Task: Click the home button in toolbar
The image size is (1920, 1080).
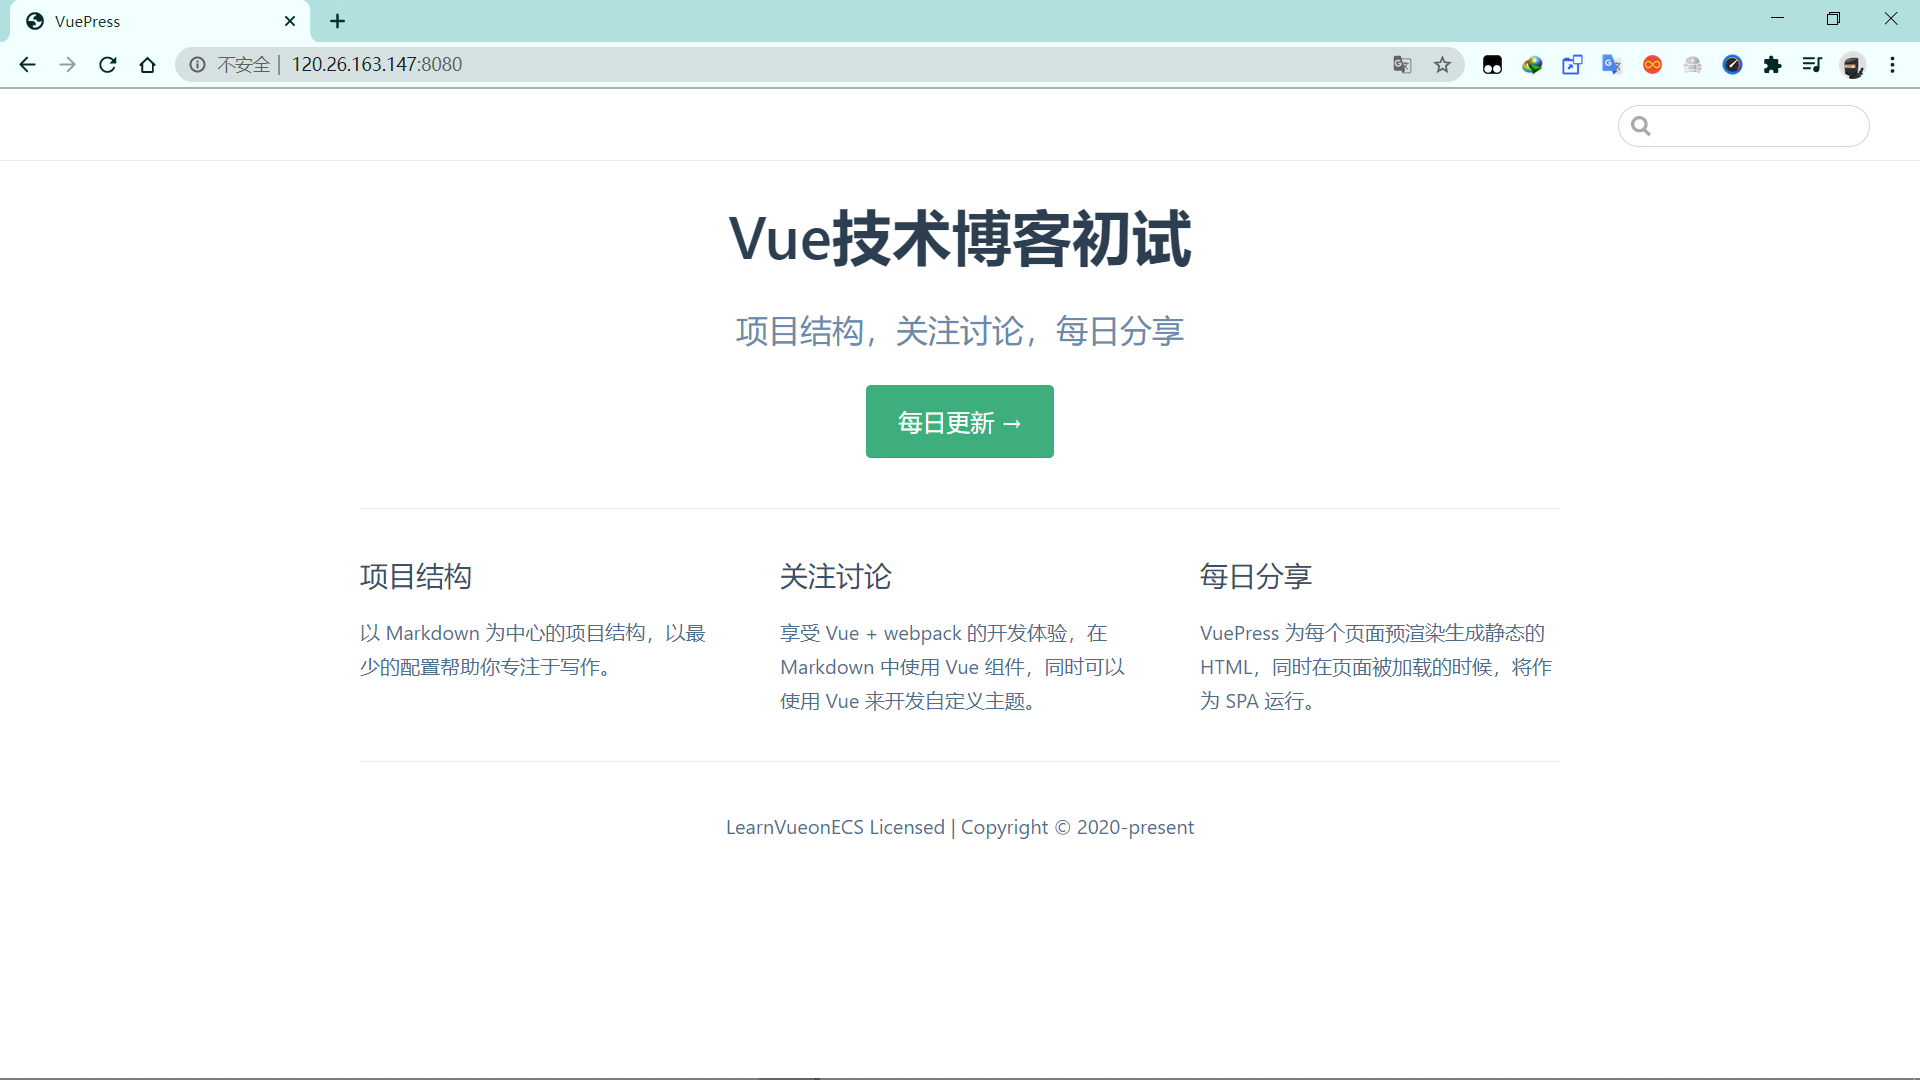Action: pyautogui.click(x=148, y=65)
